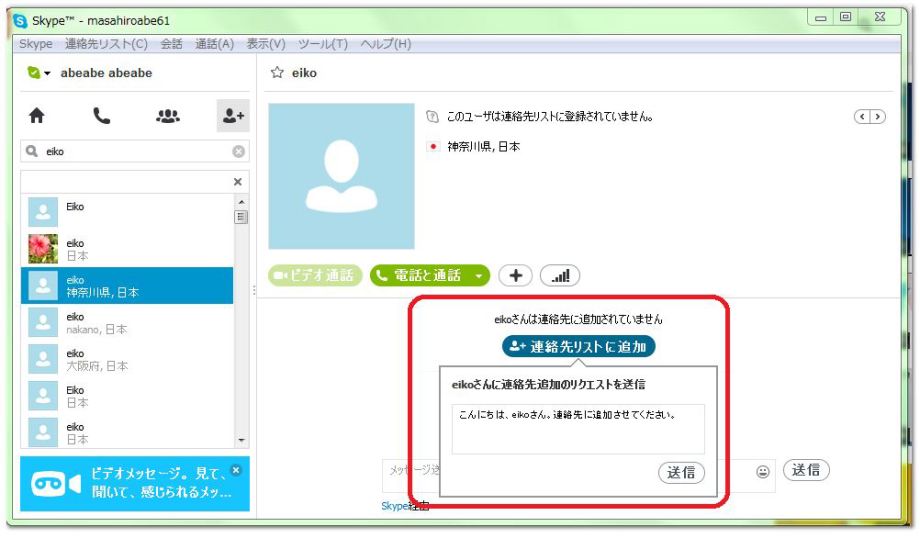This screenshot has height=538, width=920.
Task: Open the status dropdown beside abeabe abeabe
Action: [x=47, y=73]
